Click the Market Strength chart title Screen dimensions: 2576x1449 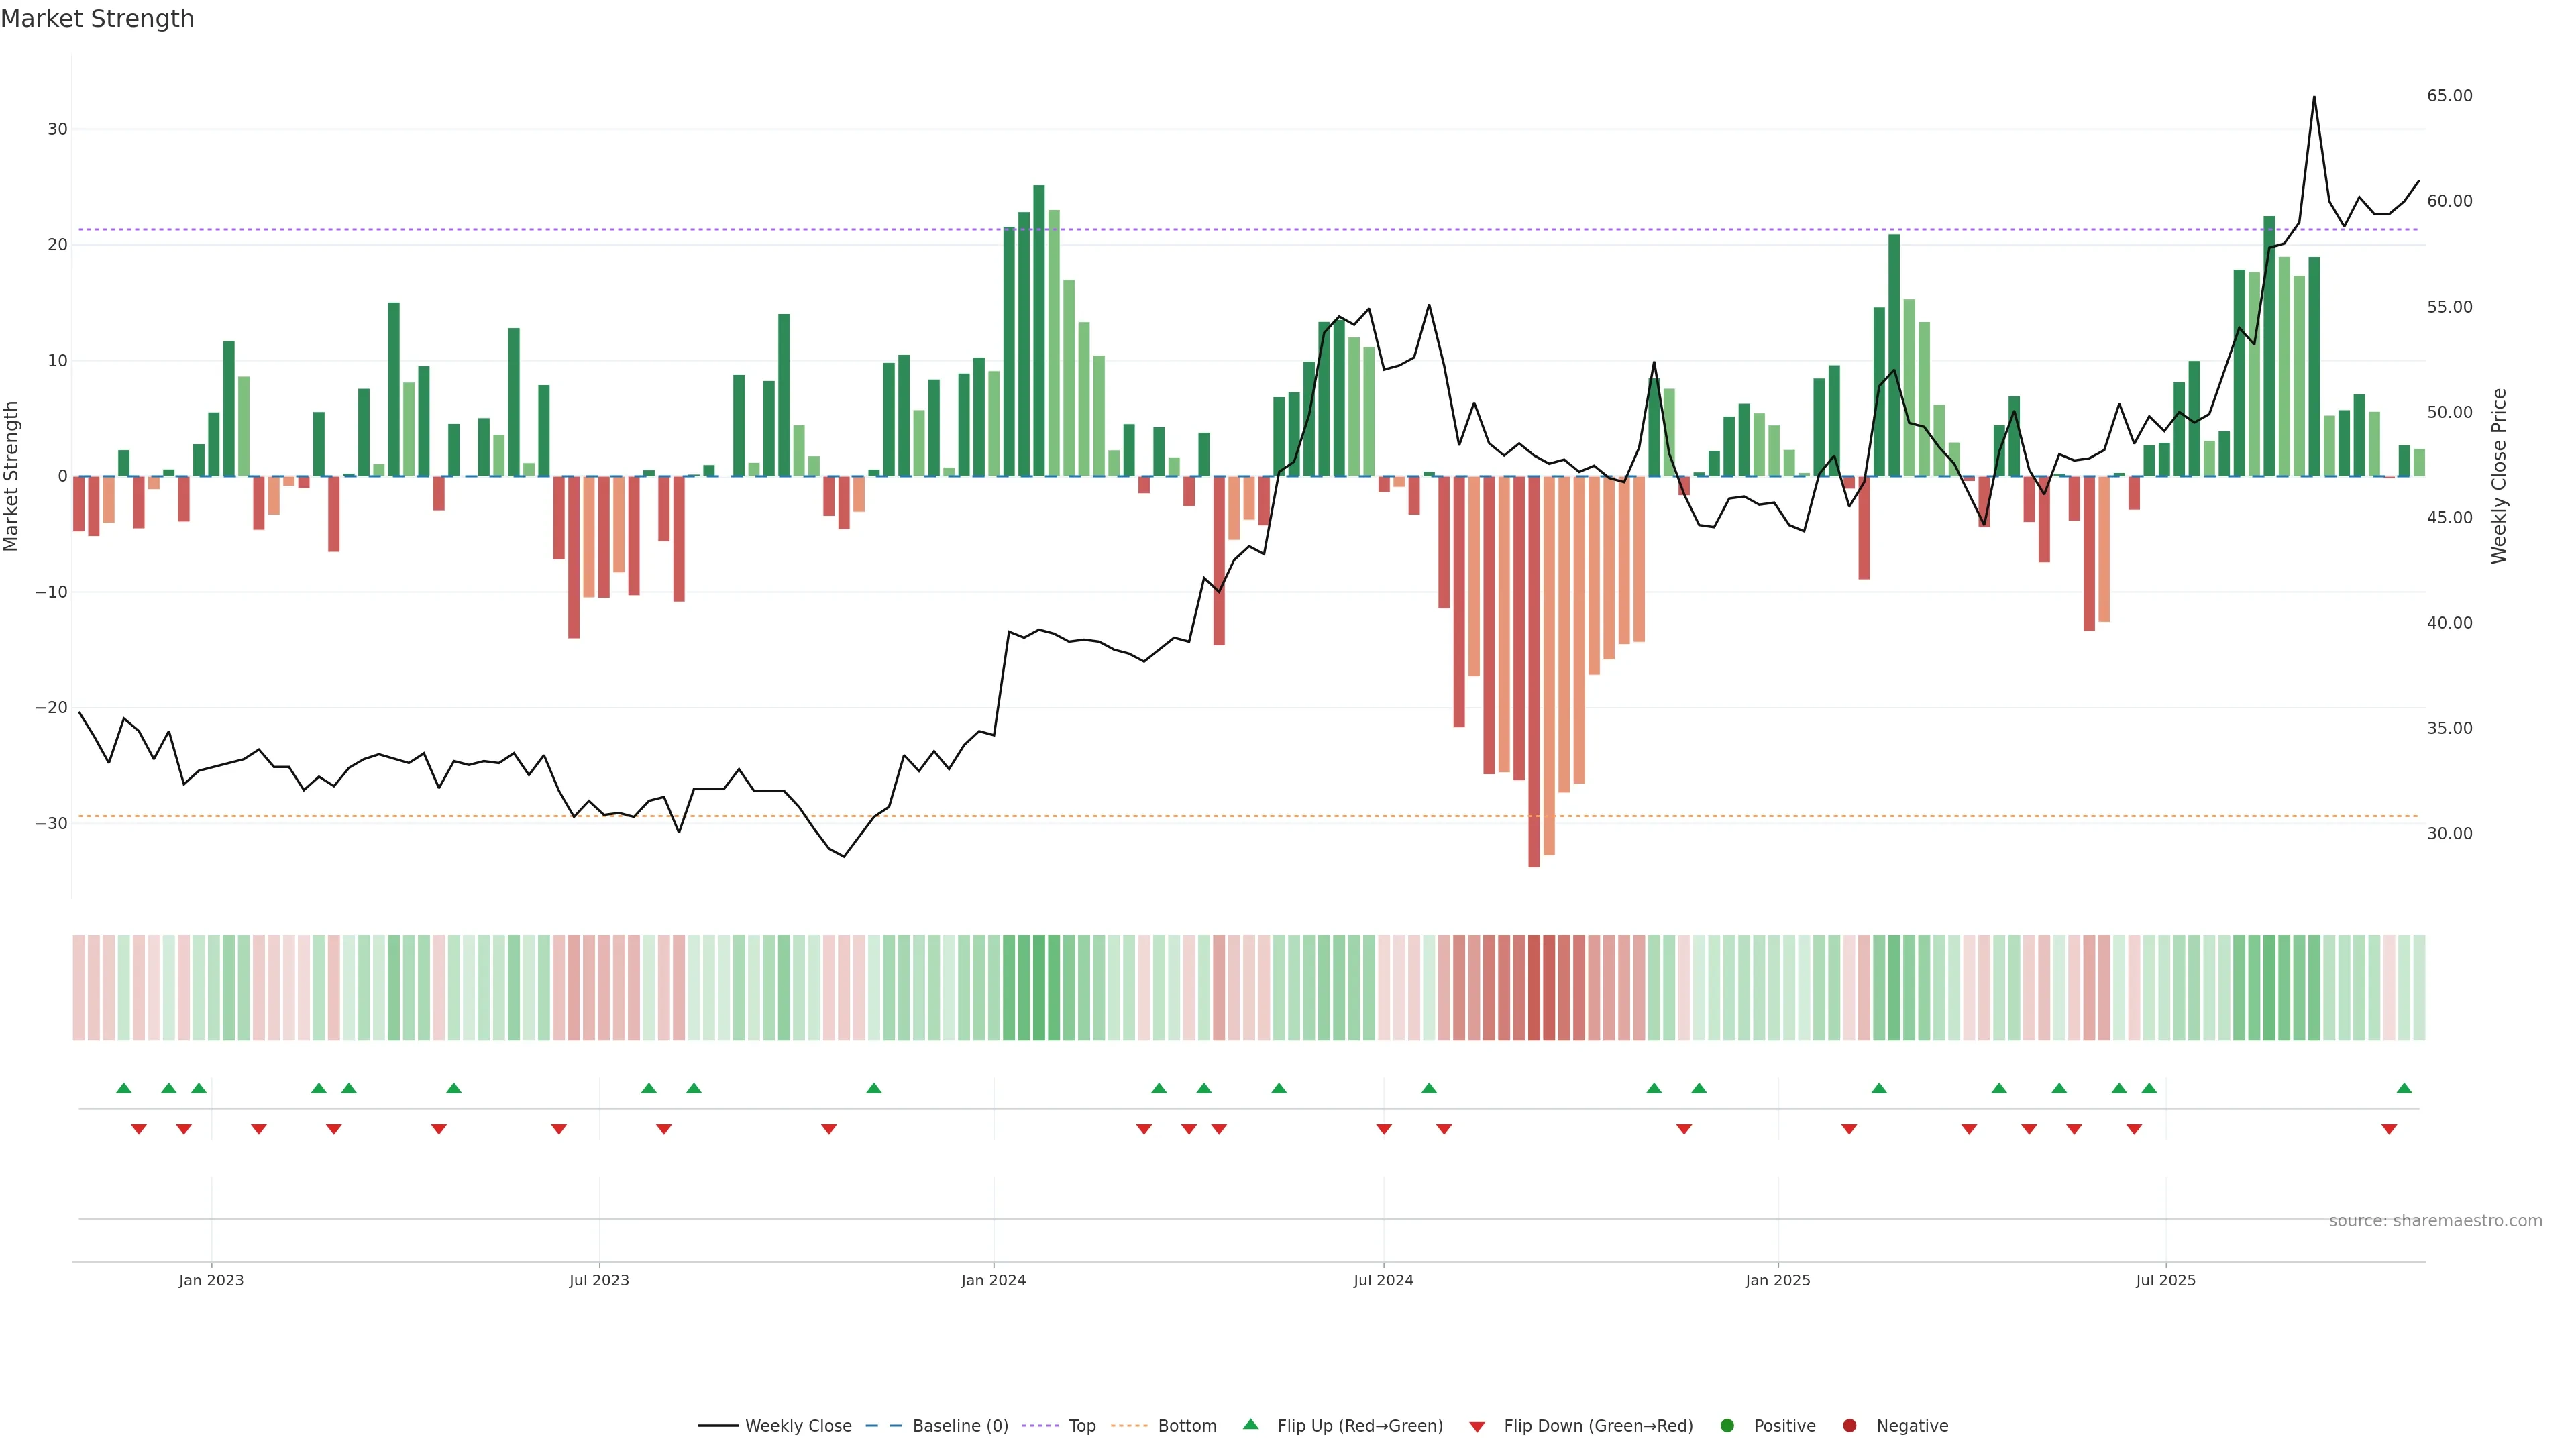97,19
